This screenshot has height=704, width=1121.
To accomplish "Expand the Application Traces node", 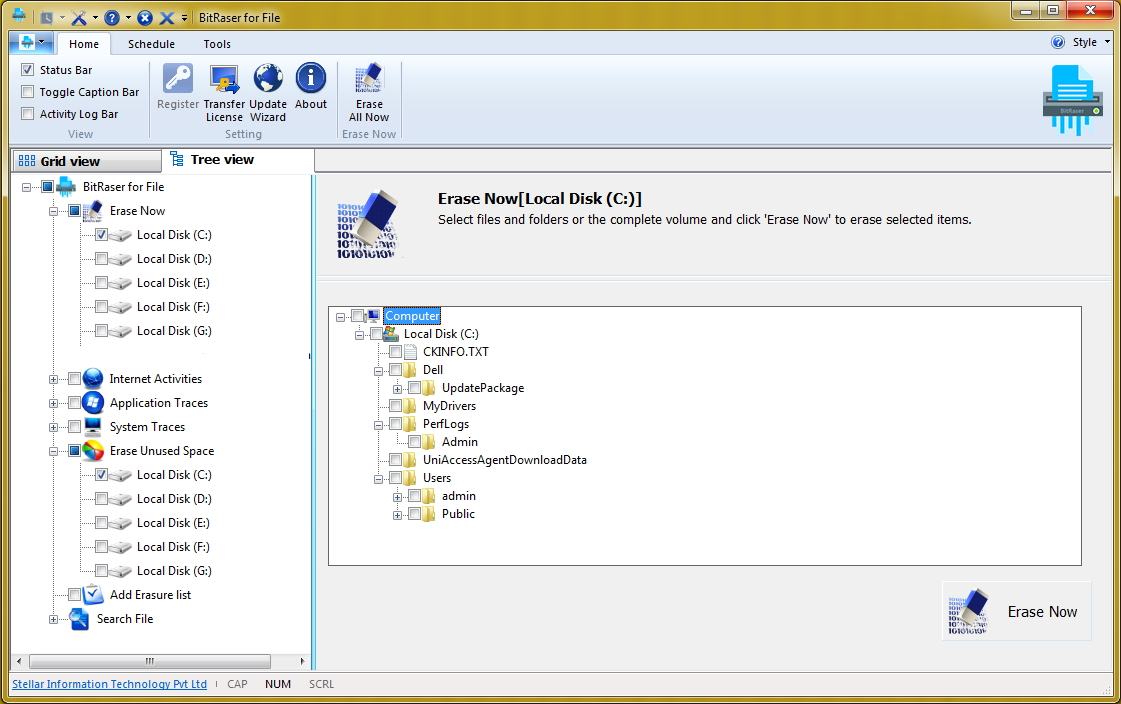I will coord(54,404).
